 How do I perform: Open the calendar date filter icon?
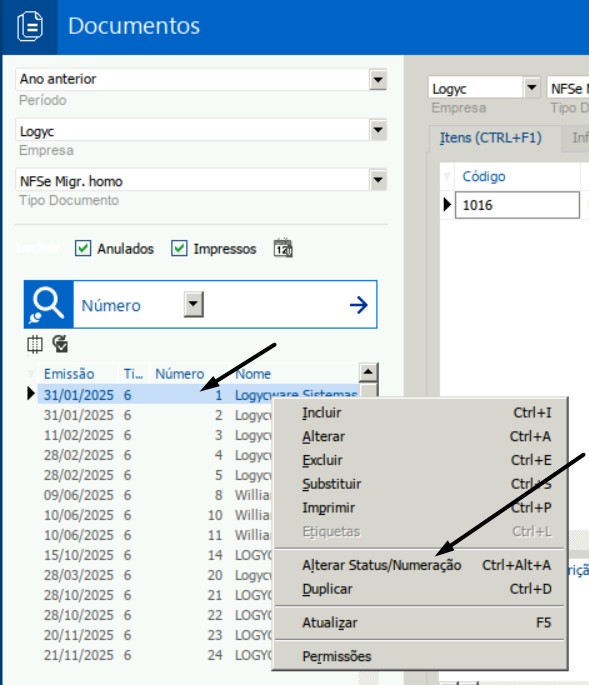coord(283,248)
